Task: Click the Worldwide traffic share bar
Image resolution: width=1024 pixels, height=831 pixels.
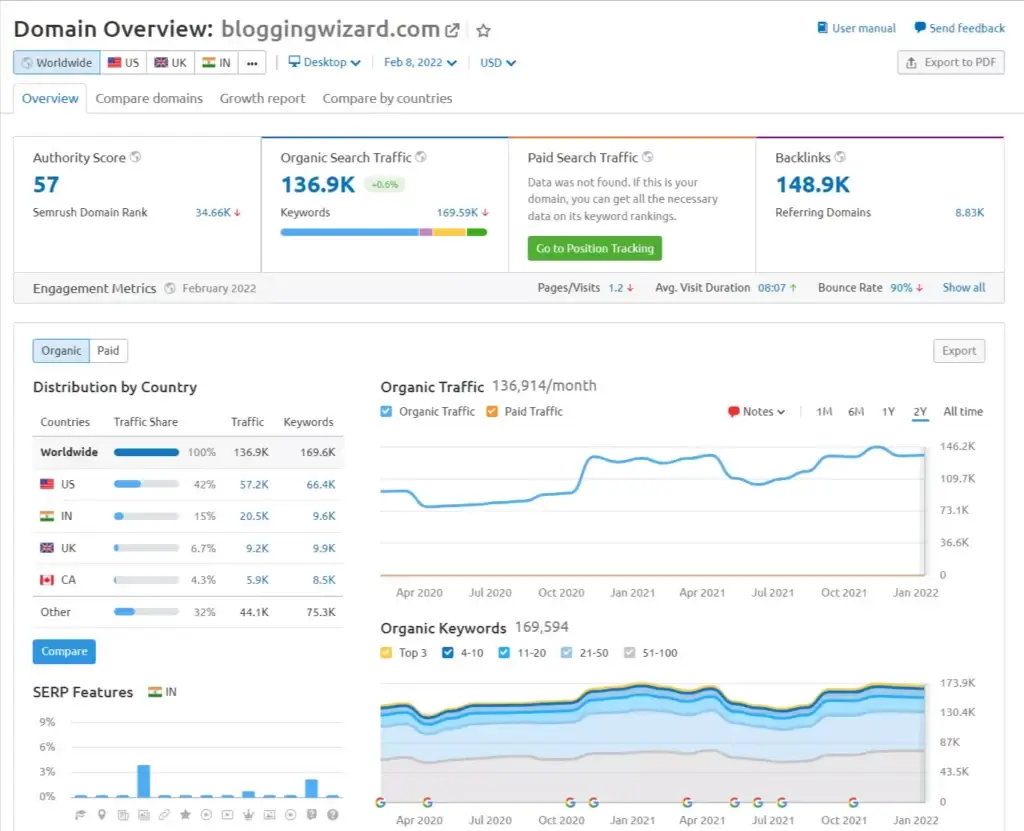Action: tap(146, 452)
